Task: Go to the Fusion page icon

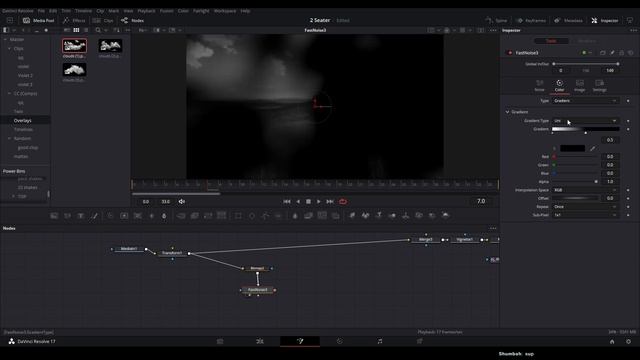Action: point(300,341)
